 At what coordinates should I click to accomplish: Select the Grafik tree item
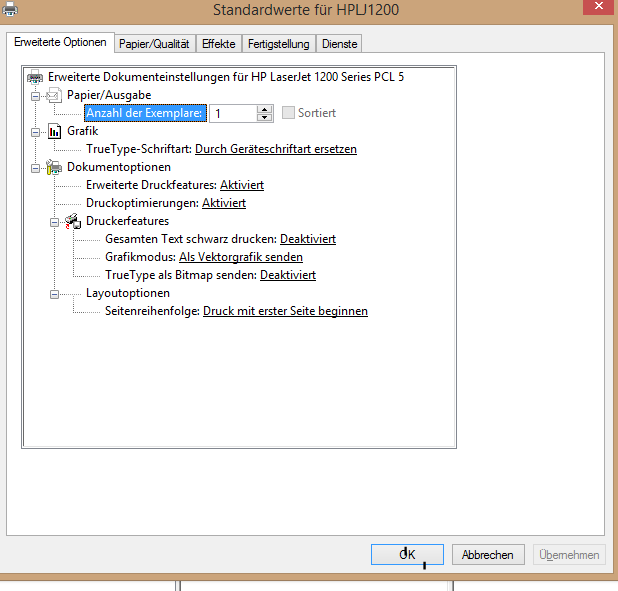pyautogui.click(x=82, y=131)
